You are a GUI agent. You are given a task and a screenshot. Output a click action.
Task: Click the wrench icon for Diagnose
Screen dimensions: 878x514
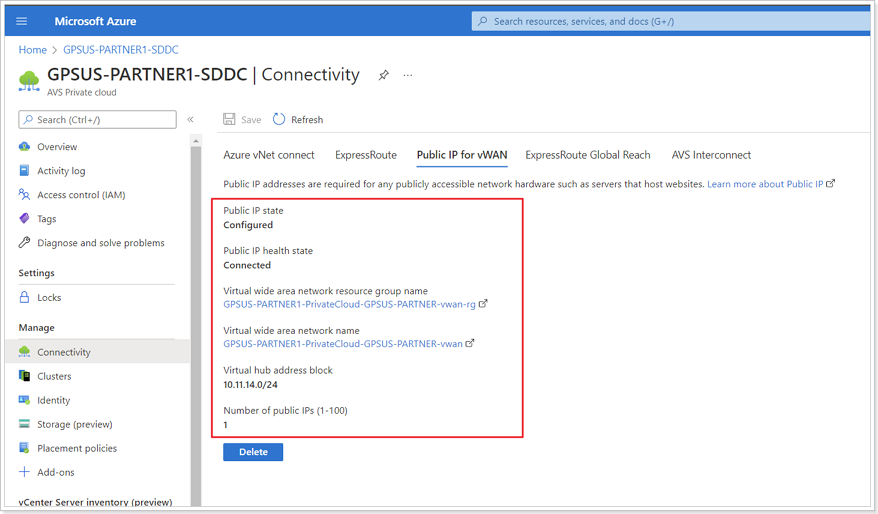point(24,242)
